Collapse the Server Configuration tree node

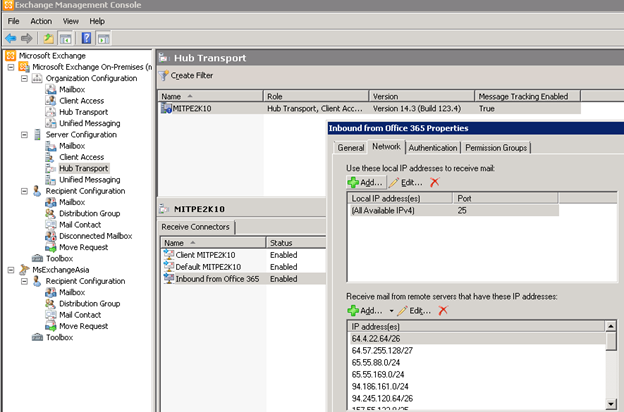pos(24,135)
